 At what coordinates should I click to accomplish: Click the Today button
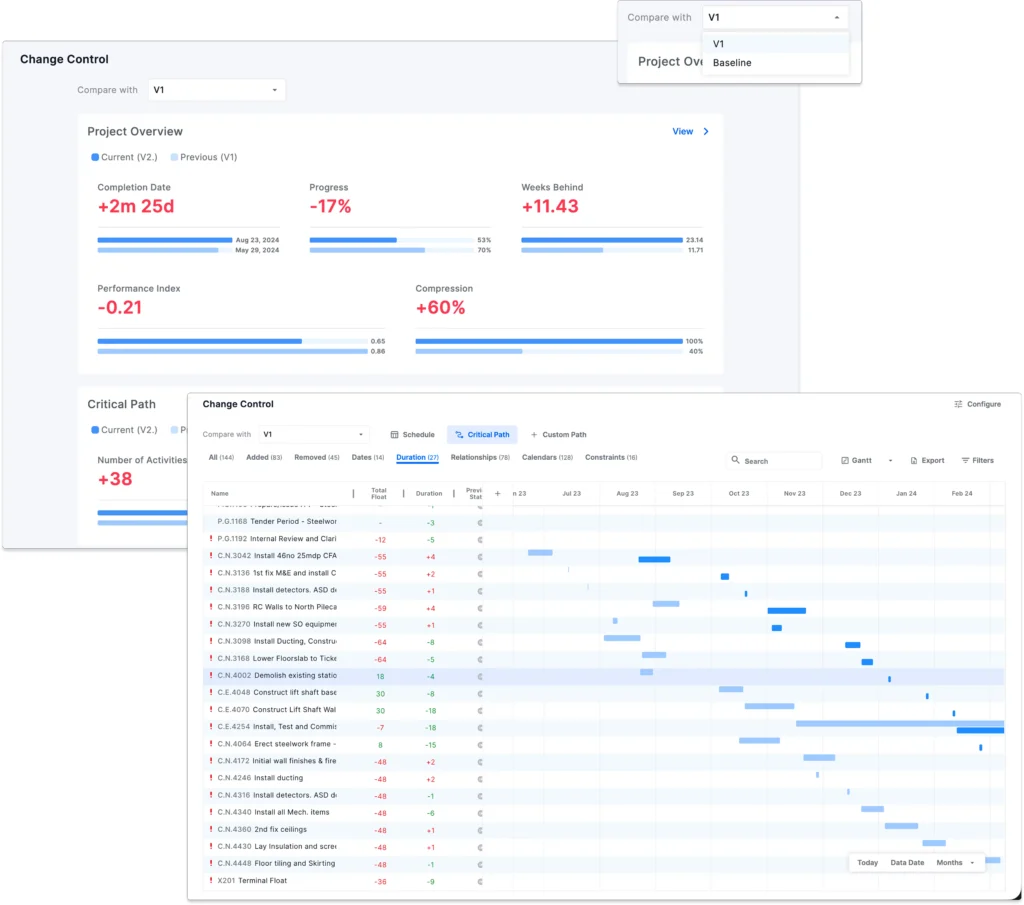pos(867,863)
